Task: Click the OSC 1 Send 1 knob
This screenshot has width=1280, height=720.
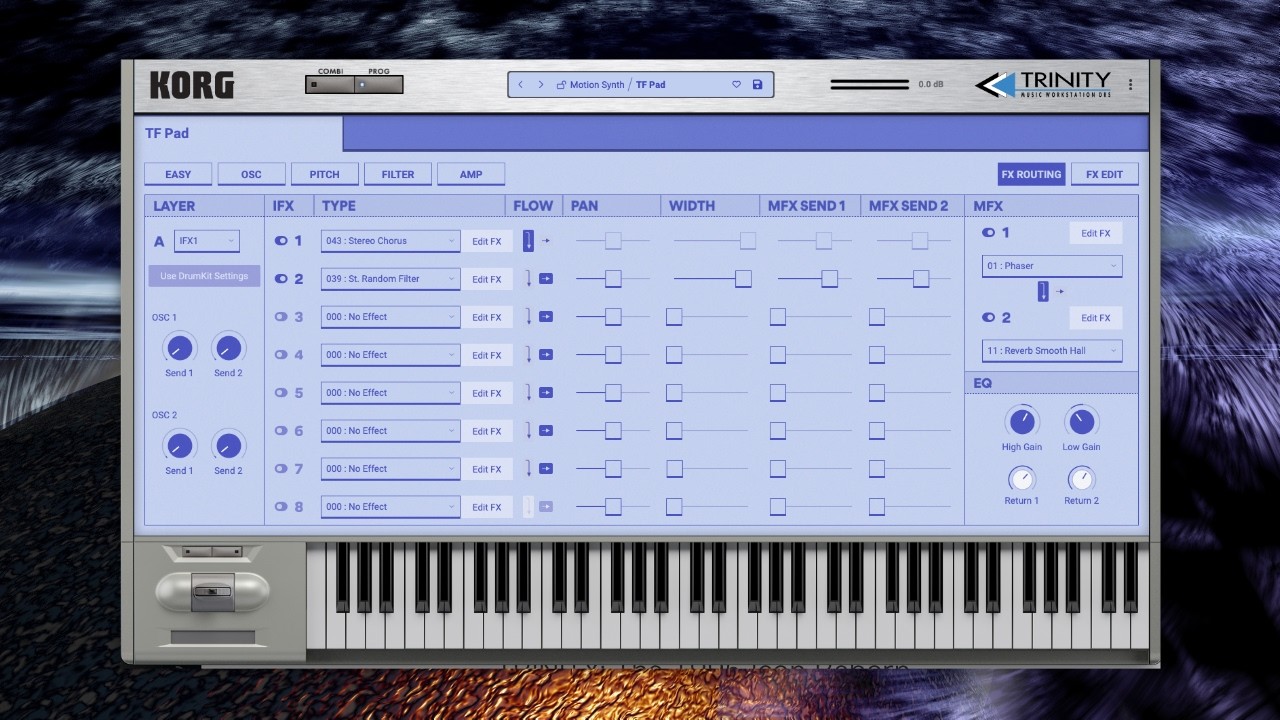Action: click(x=179, y=348)
